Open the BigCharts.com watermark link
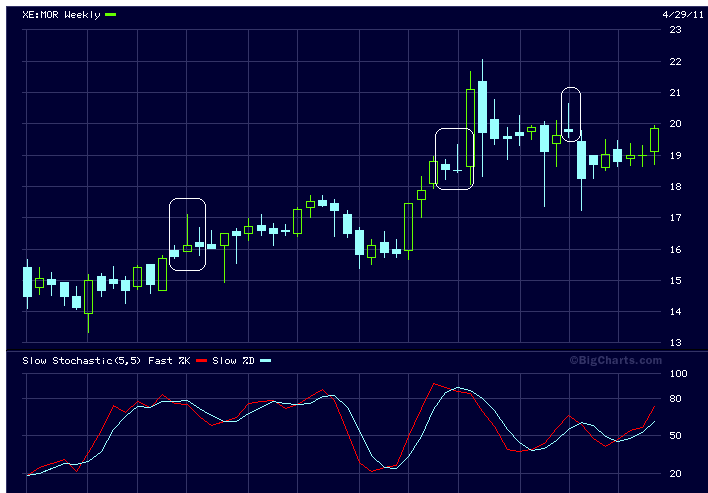 point(615,360)
